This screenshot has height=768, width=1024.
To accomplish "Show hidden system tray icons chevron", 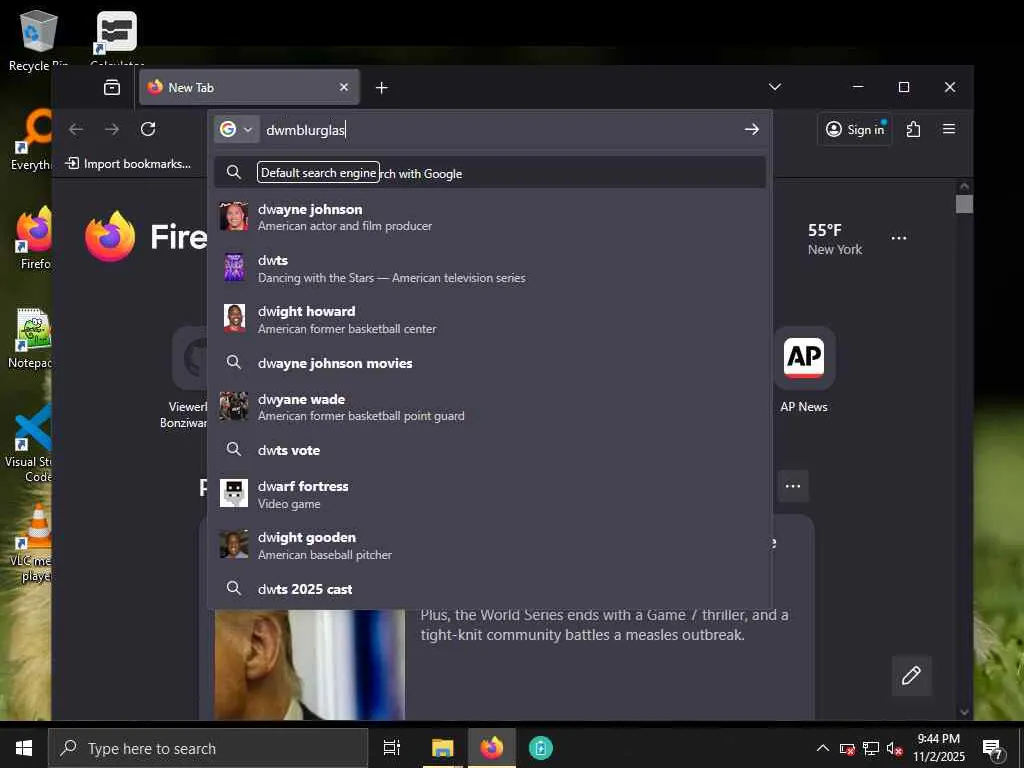I will click(x=823, y=748).
